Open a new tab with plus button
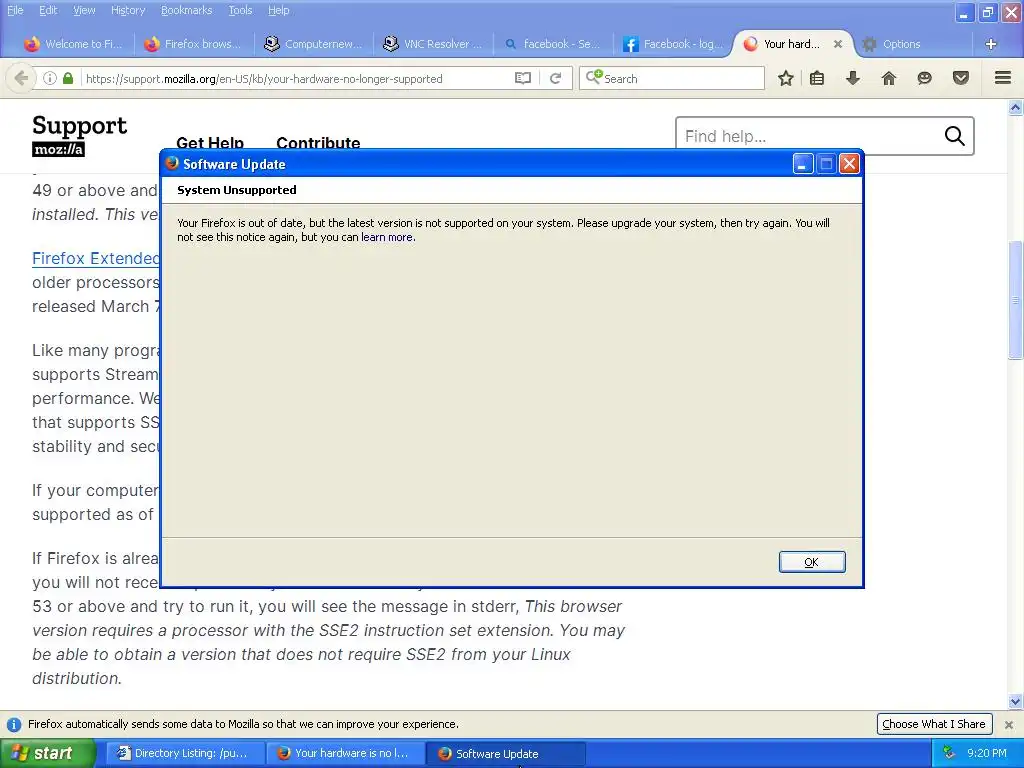The image size is (1024, 768). 991,44
